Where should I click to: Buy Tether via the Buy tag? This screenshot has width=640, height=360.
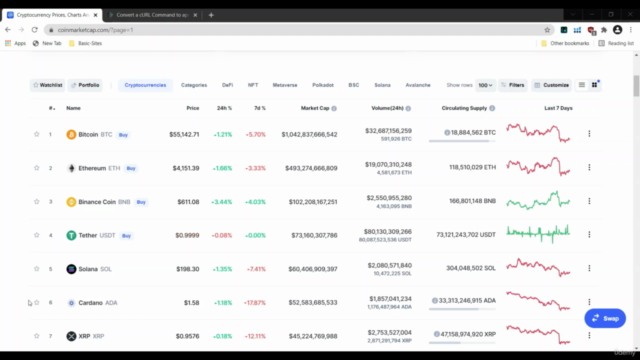click(x=127, y=236)
